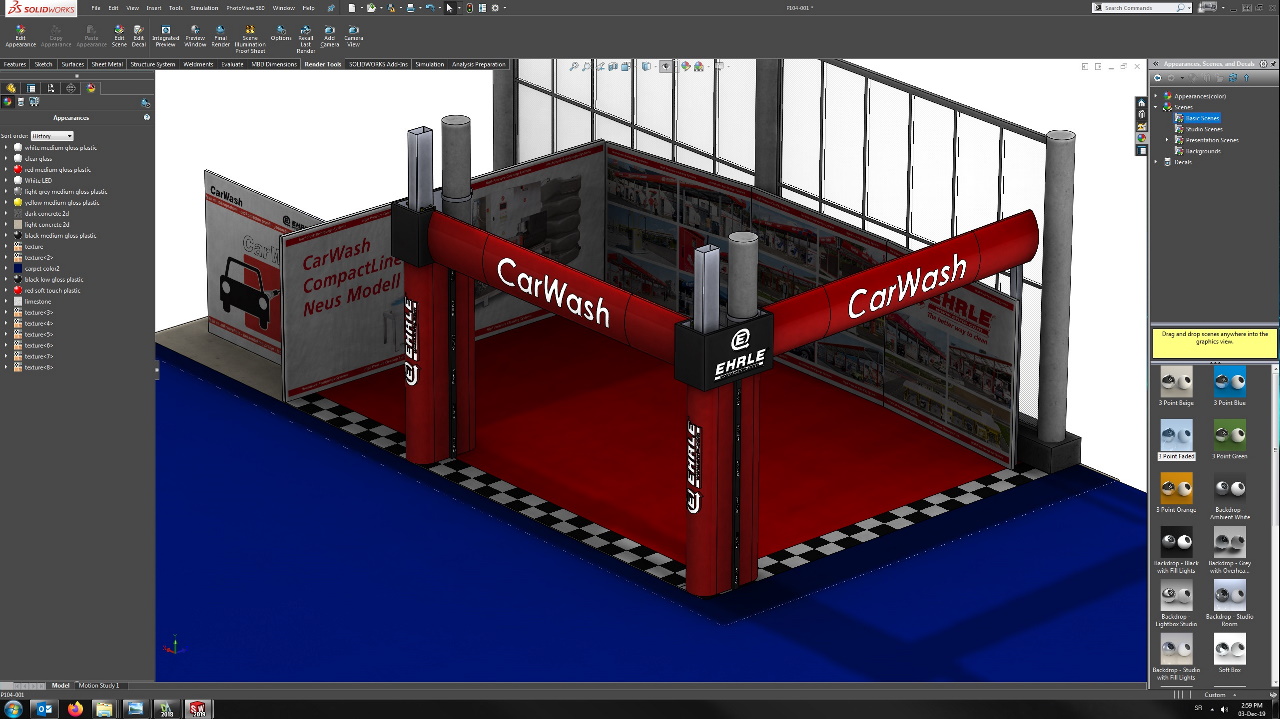Open the PhotoView 360 menu
This screenshot has height=719, width=1280.
click(245, 8)
